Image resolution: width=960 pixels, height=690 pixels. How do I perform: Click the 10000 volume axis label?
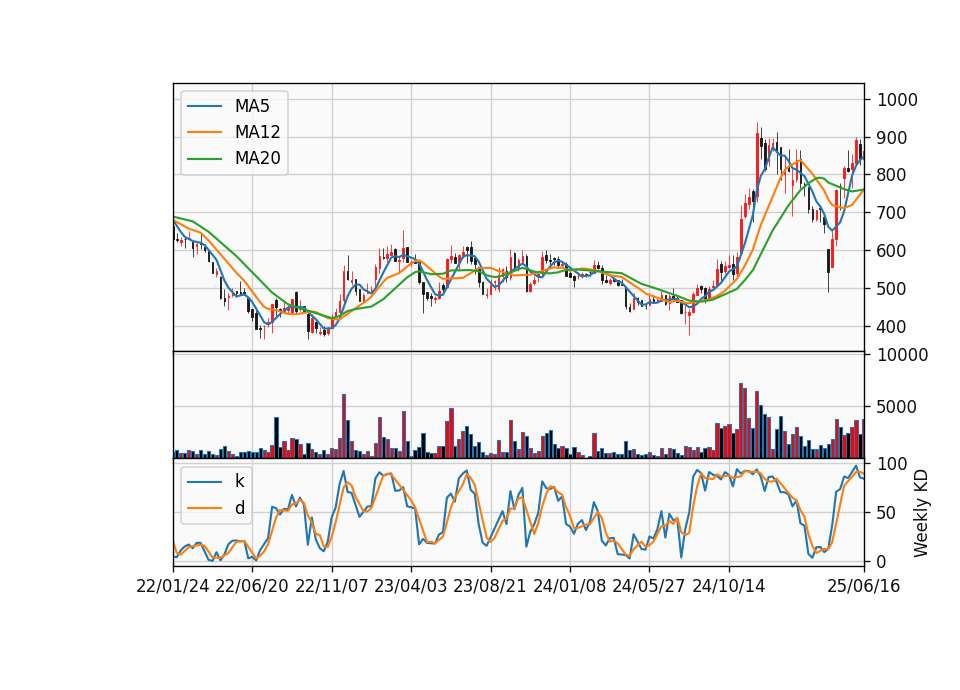click(902, 355)
